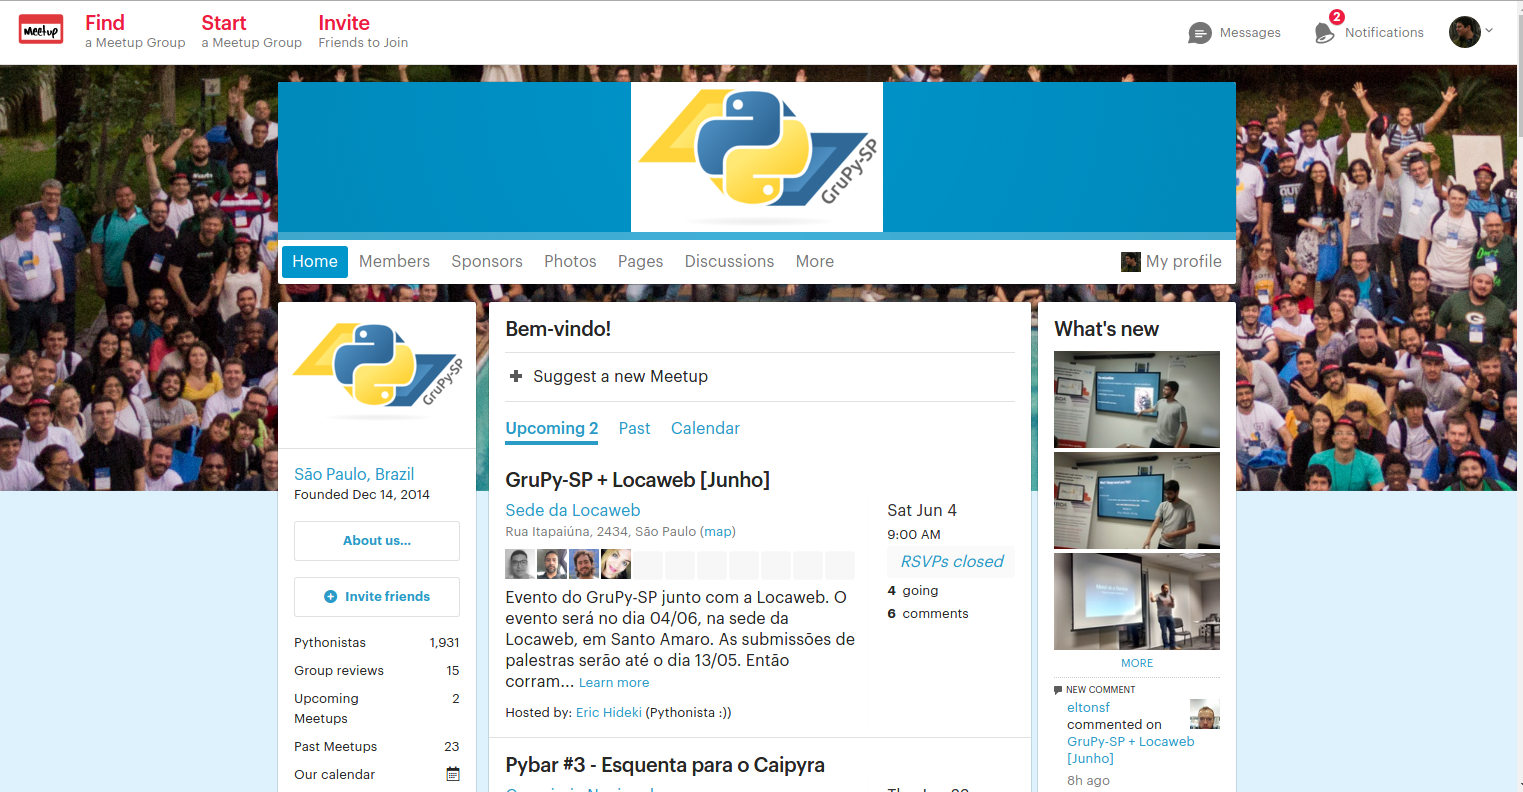The width and height of the screenshot is (1523, 792).
Task: Open the Sponsors tab
Action: [487, 261]
